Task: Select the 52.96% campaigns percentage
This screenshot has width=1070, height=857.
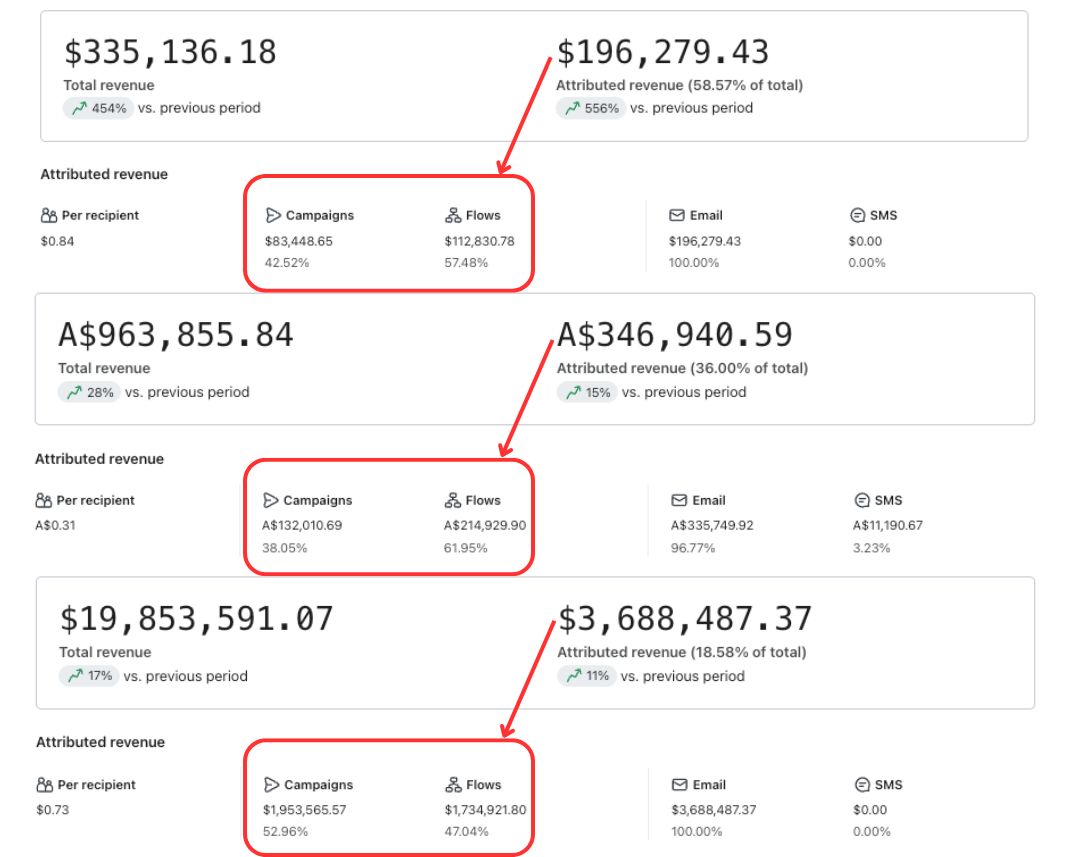Action: point(285,832)
